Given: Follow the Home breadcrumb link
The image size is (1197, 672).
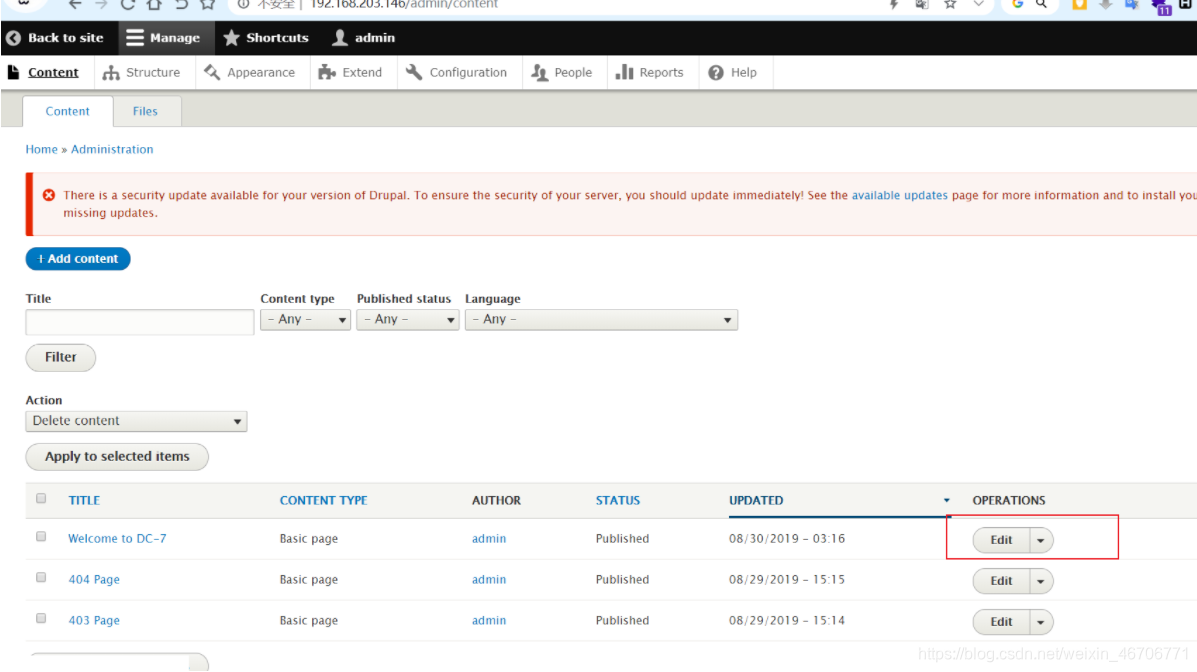Looking at the screenshot, I should click(41, 150).
